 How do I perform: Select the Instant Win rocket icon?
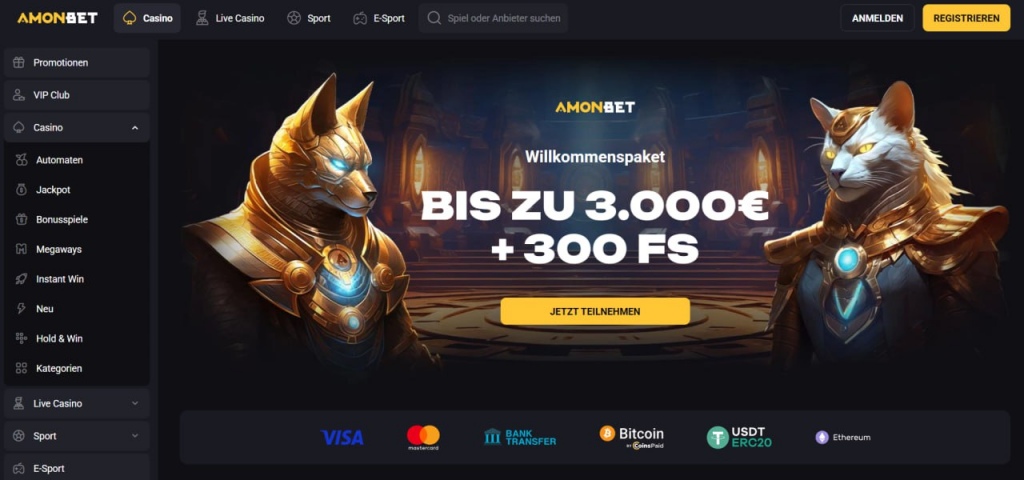[22, 279]
